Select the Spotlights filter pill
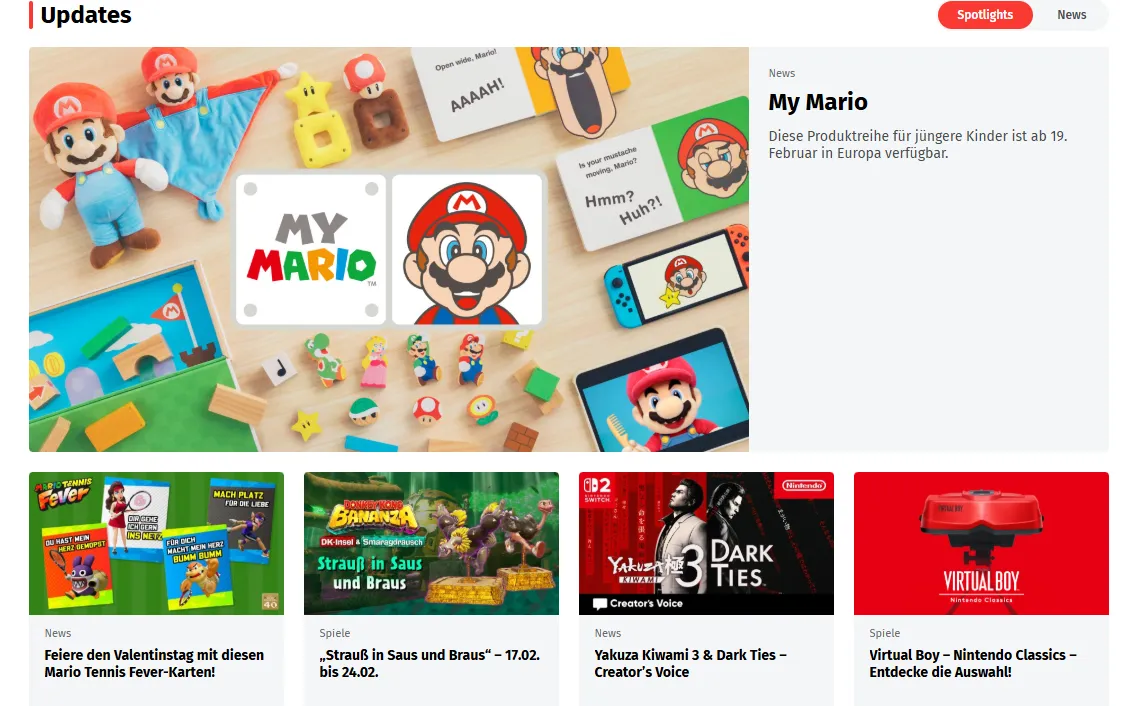 point(984,15)
